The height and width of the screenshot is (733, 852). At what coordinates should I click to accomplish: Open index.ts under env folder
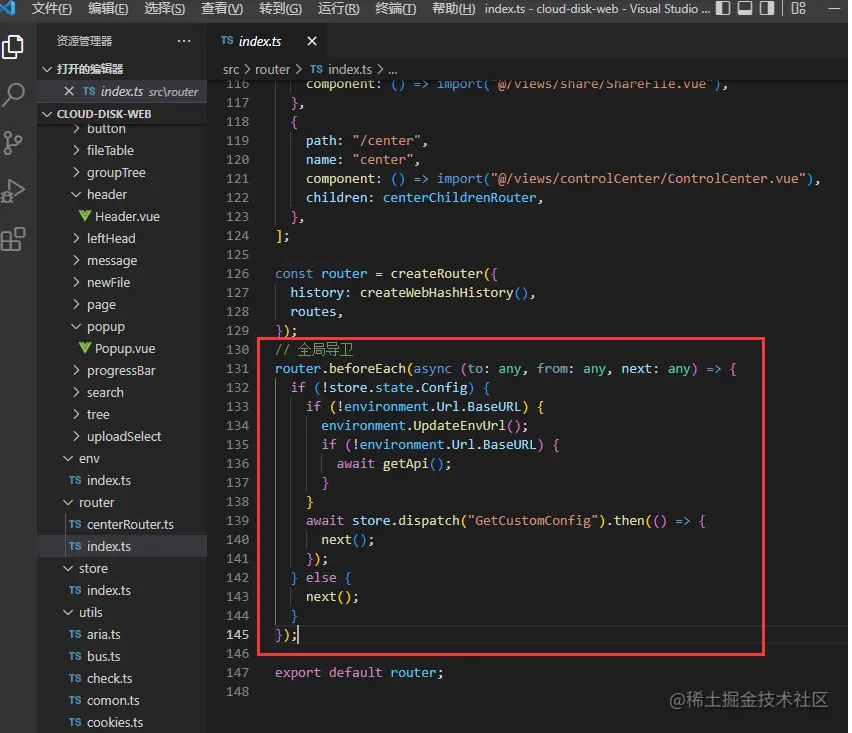pyautogui.click(x=122, y=480)
